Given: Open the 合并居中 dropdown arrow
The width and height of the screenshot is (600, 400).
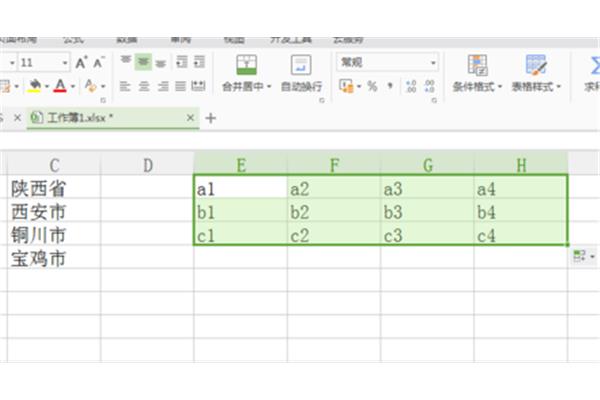Looking at the screenshot, I should tap(269, 87).
